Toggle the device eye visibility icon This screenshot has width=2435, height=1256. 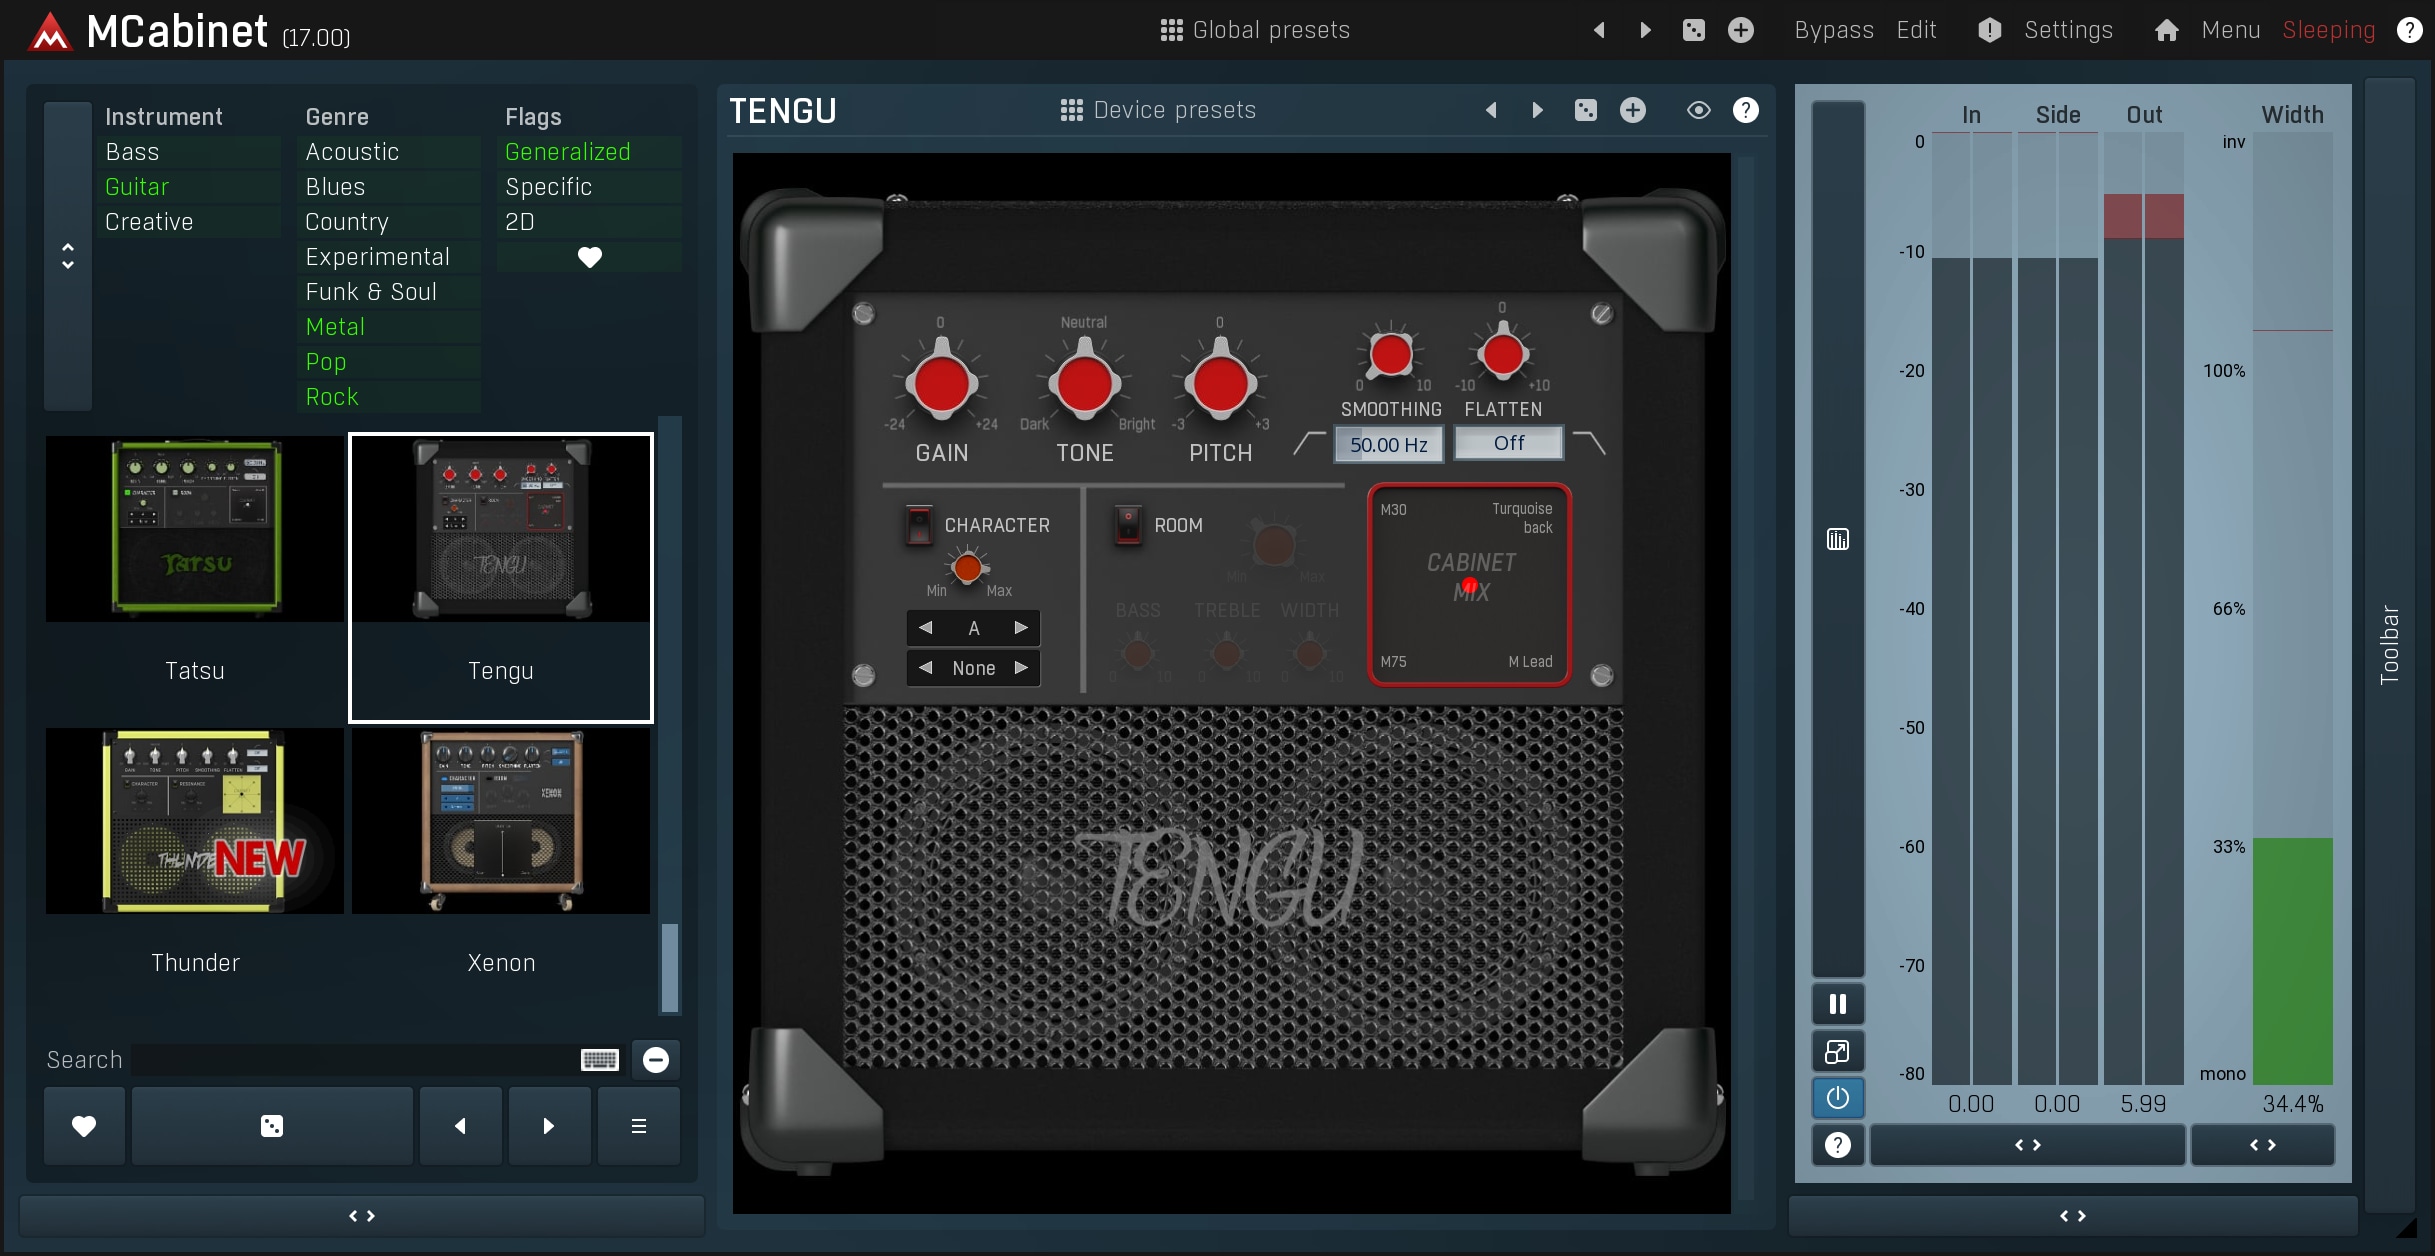click(x=1698, y=110)
